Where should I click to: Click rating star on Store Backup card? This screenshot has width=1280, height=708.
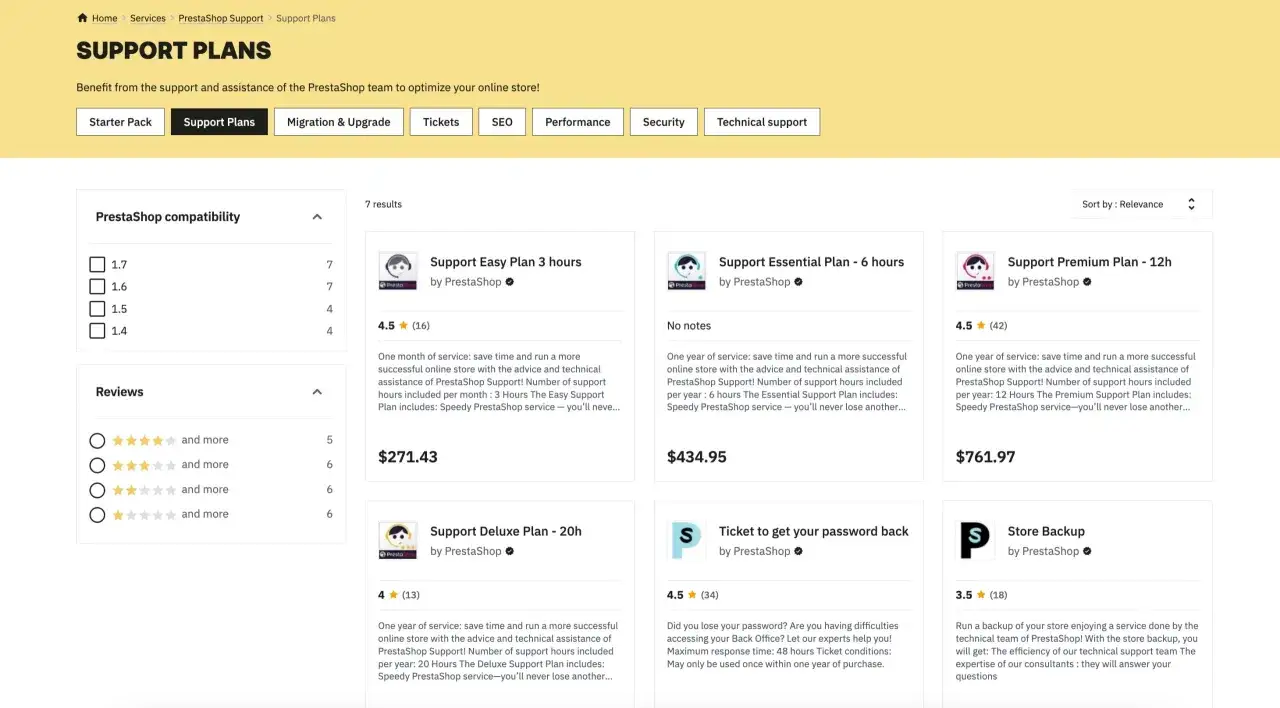[x=981, y=595]
